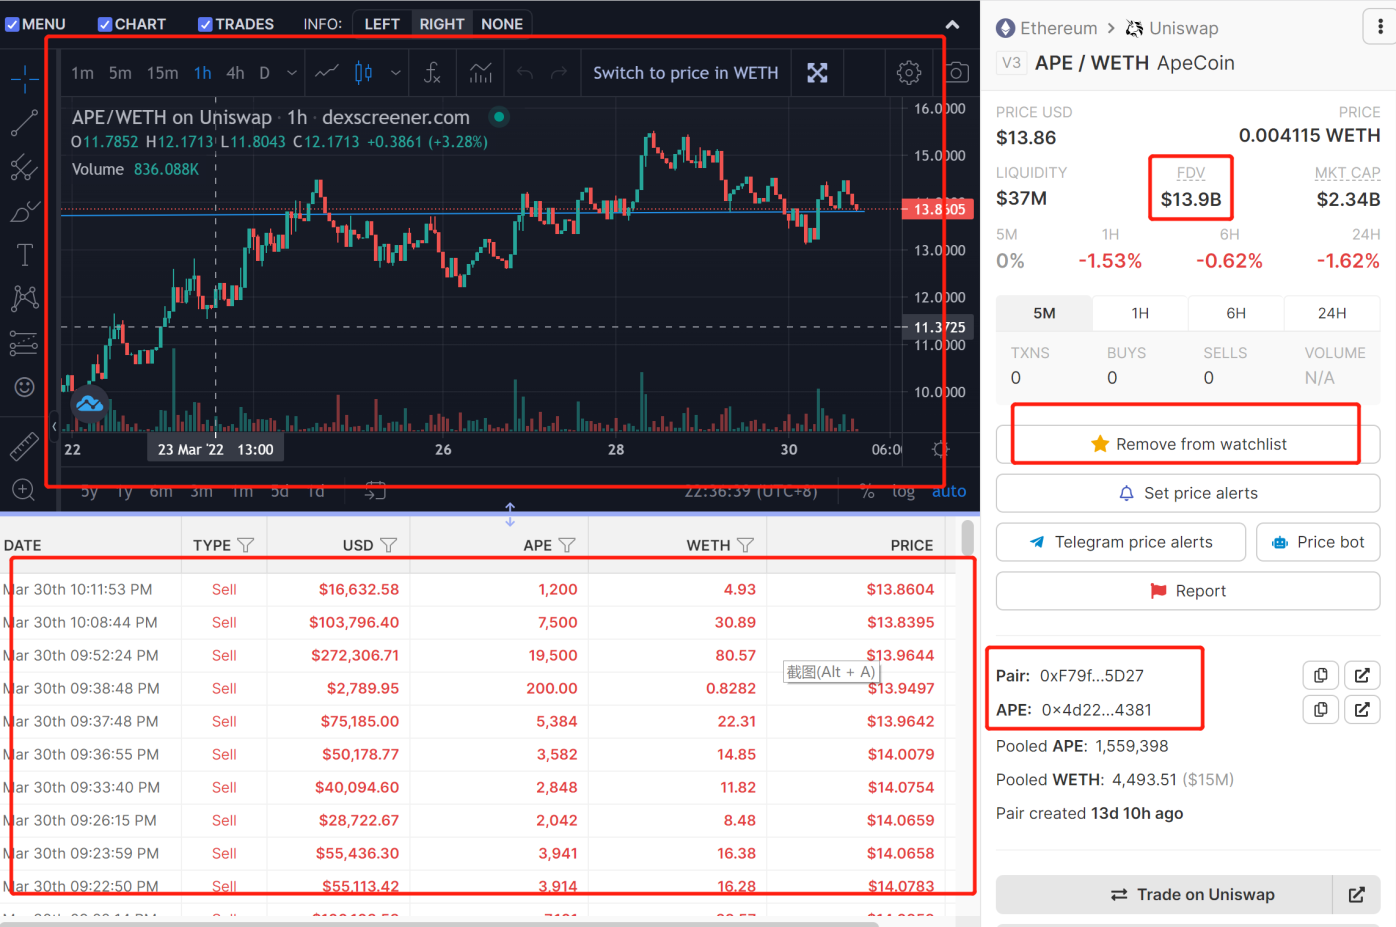This screenshot has width=1396, height=927.
Task: Open Telegram price alerts
Action: pos(1121,542)
